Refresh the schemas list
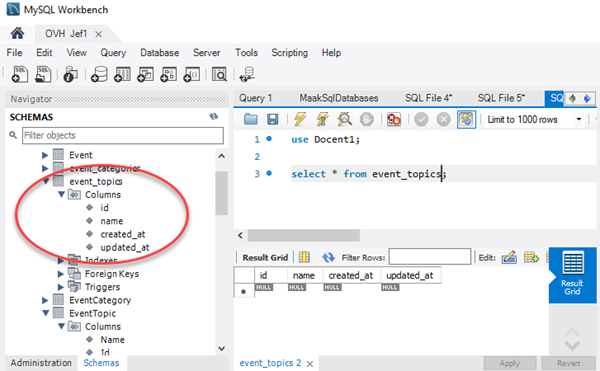This screenshot has width=600, height=371. coord(214,117)
